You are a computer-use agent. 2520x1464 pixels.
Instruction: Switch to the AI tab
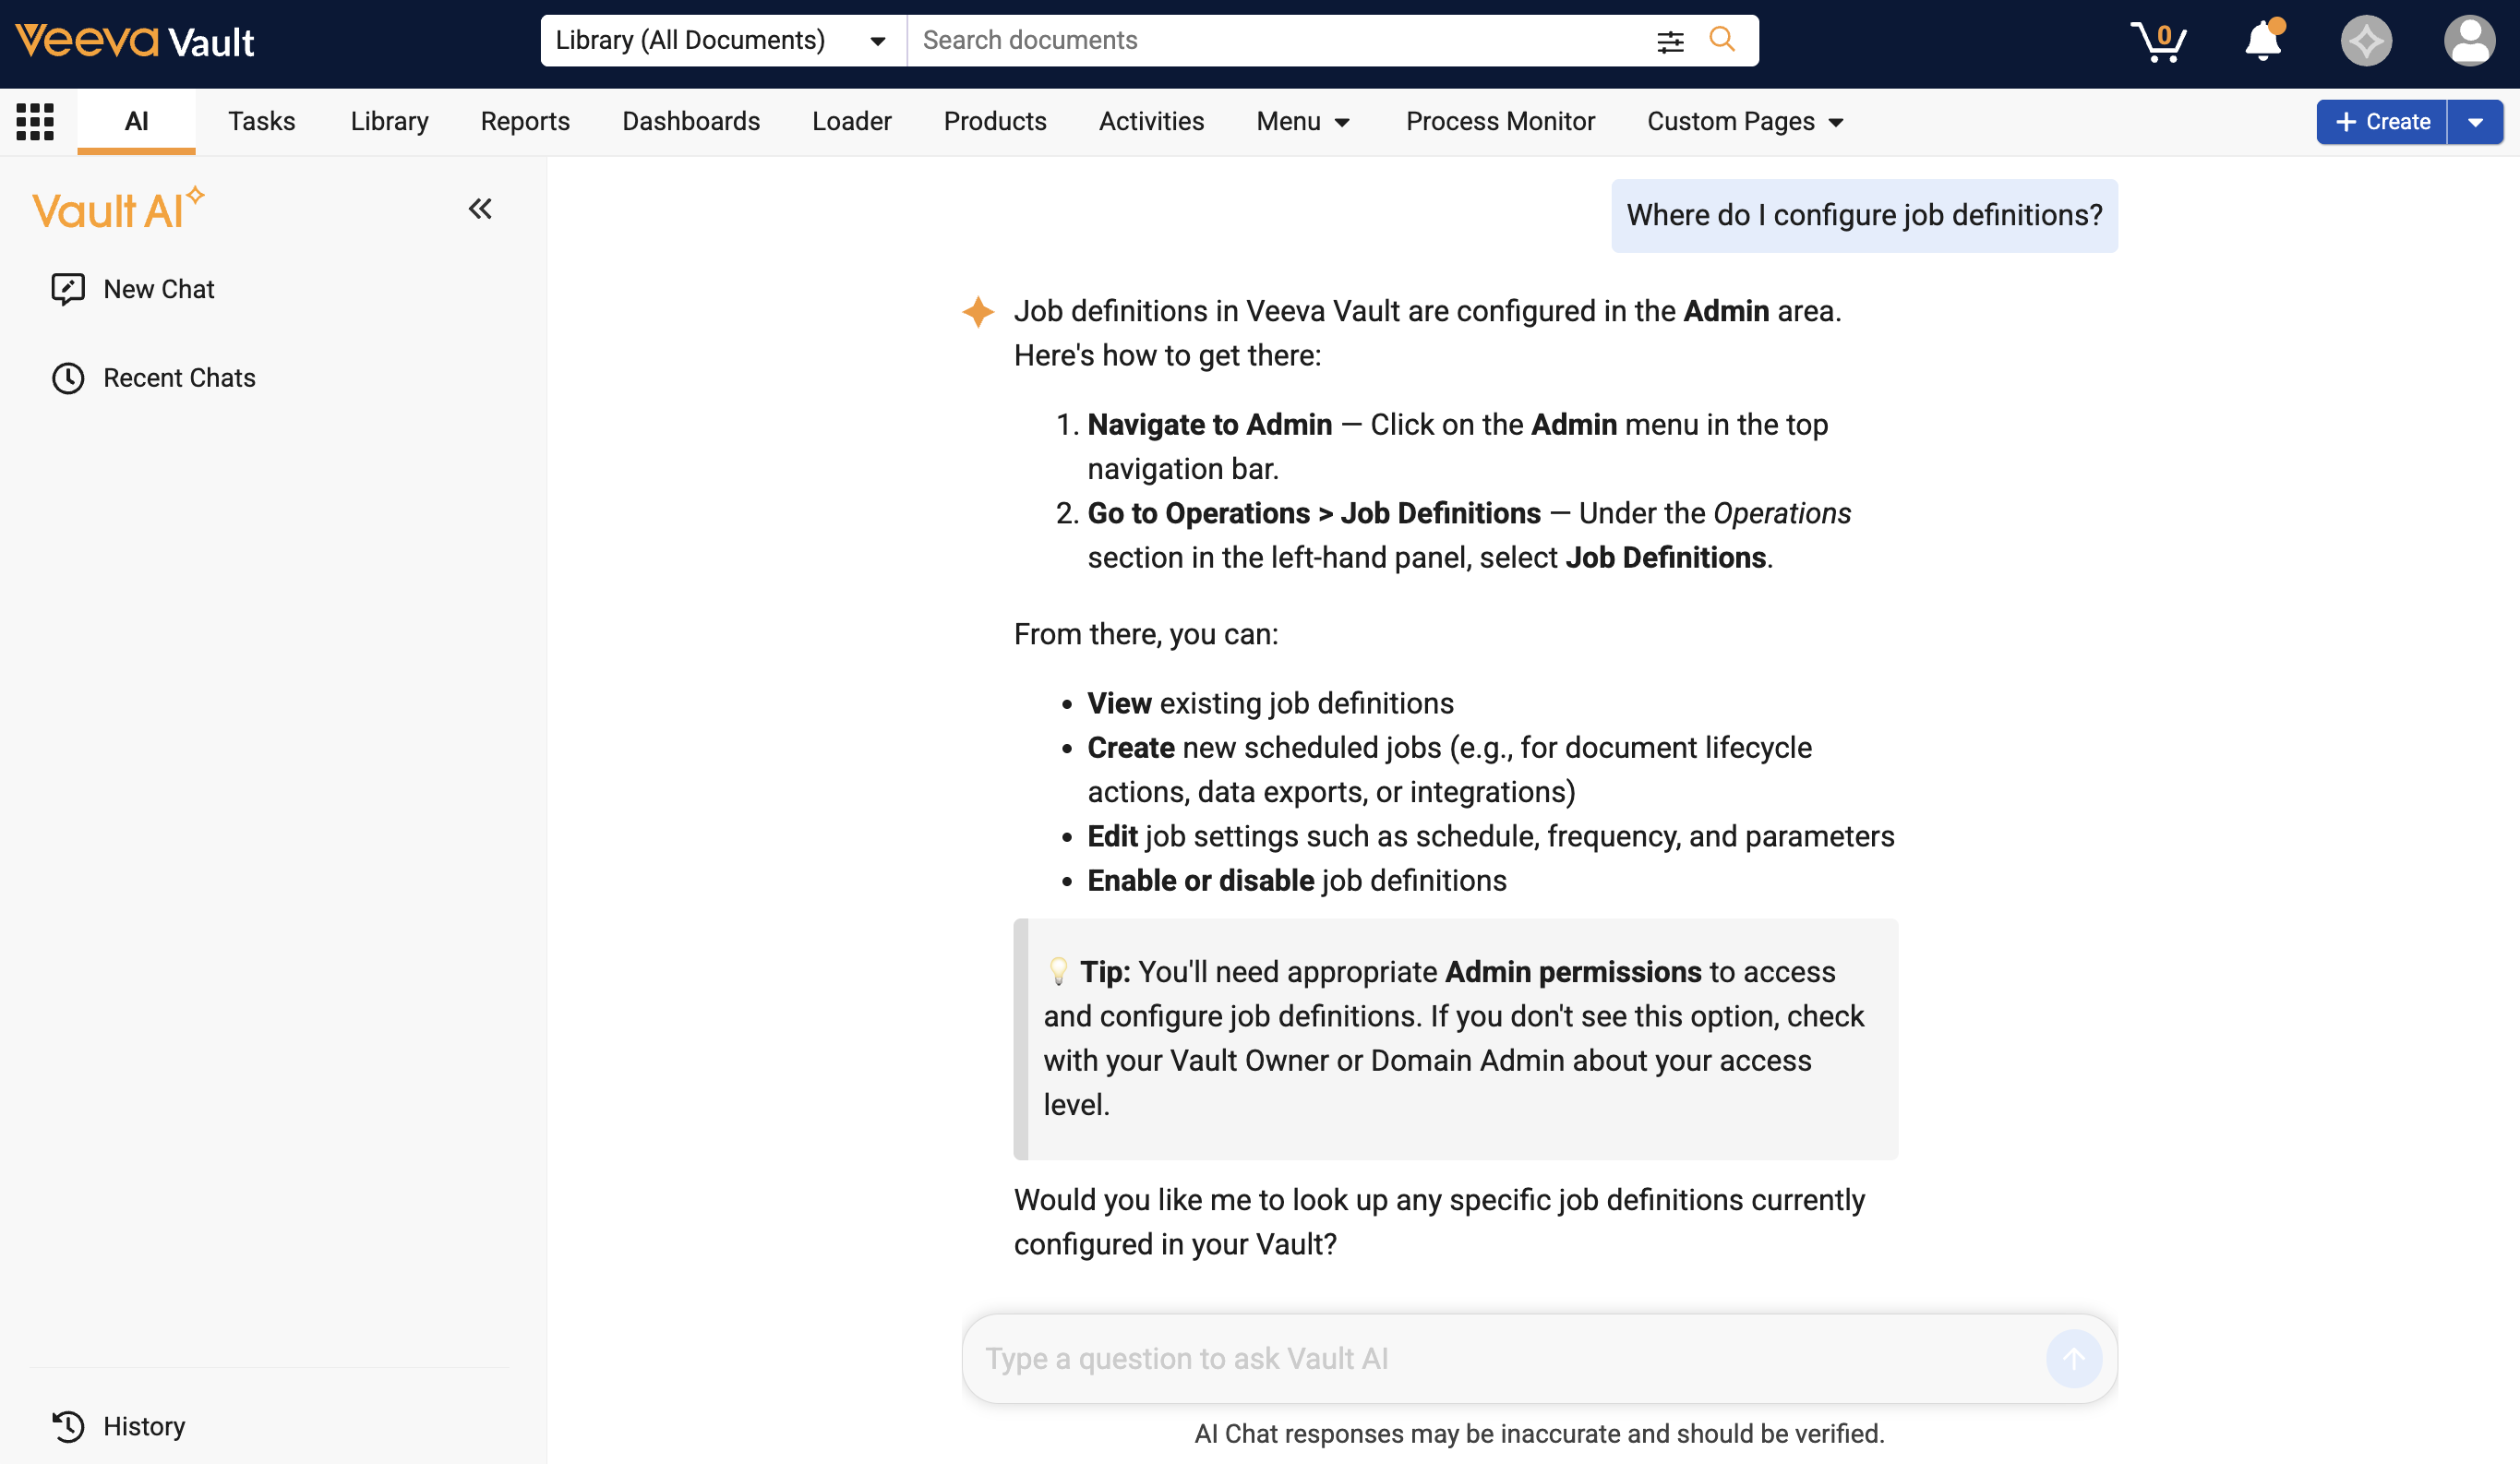click(x=136, y=122)
